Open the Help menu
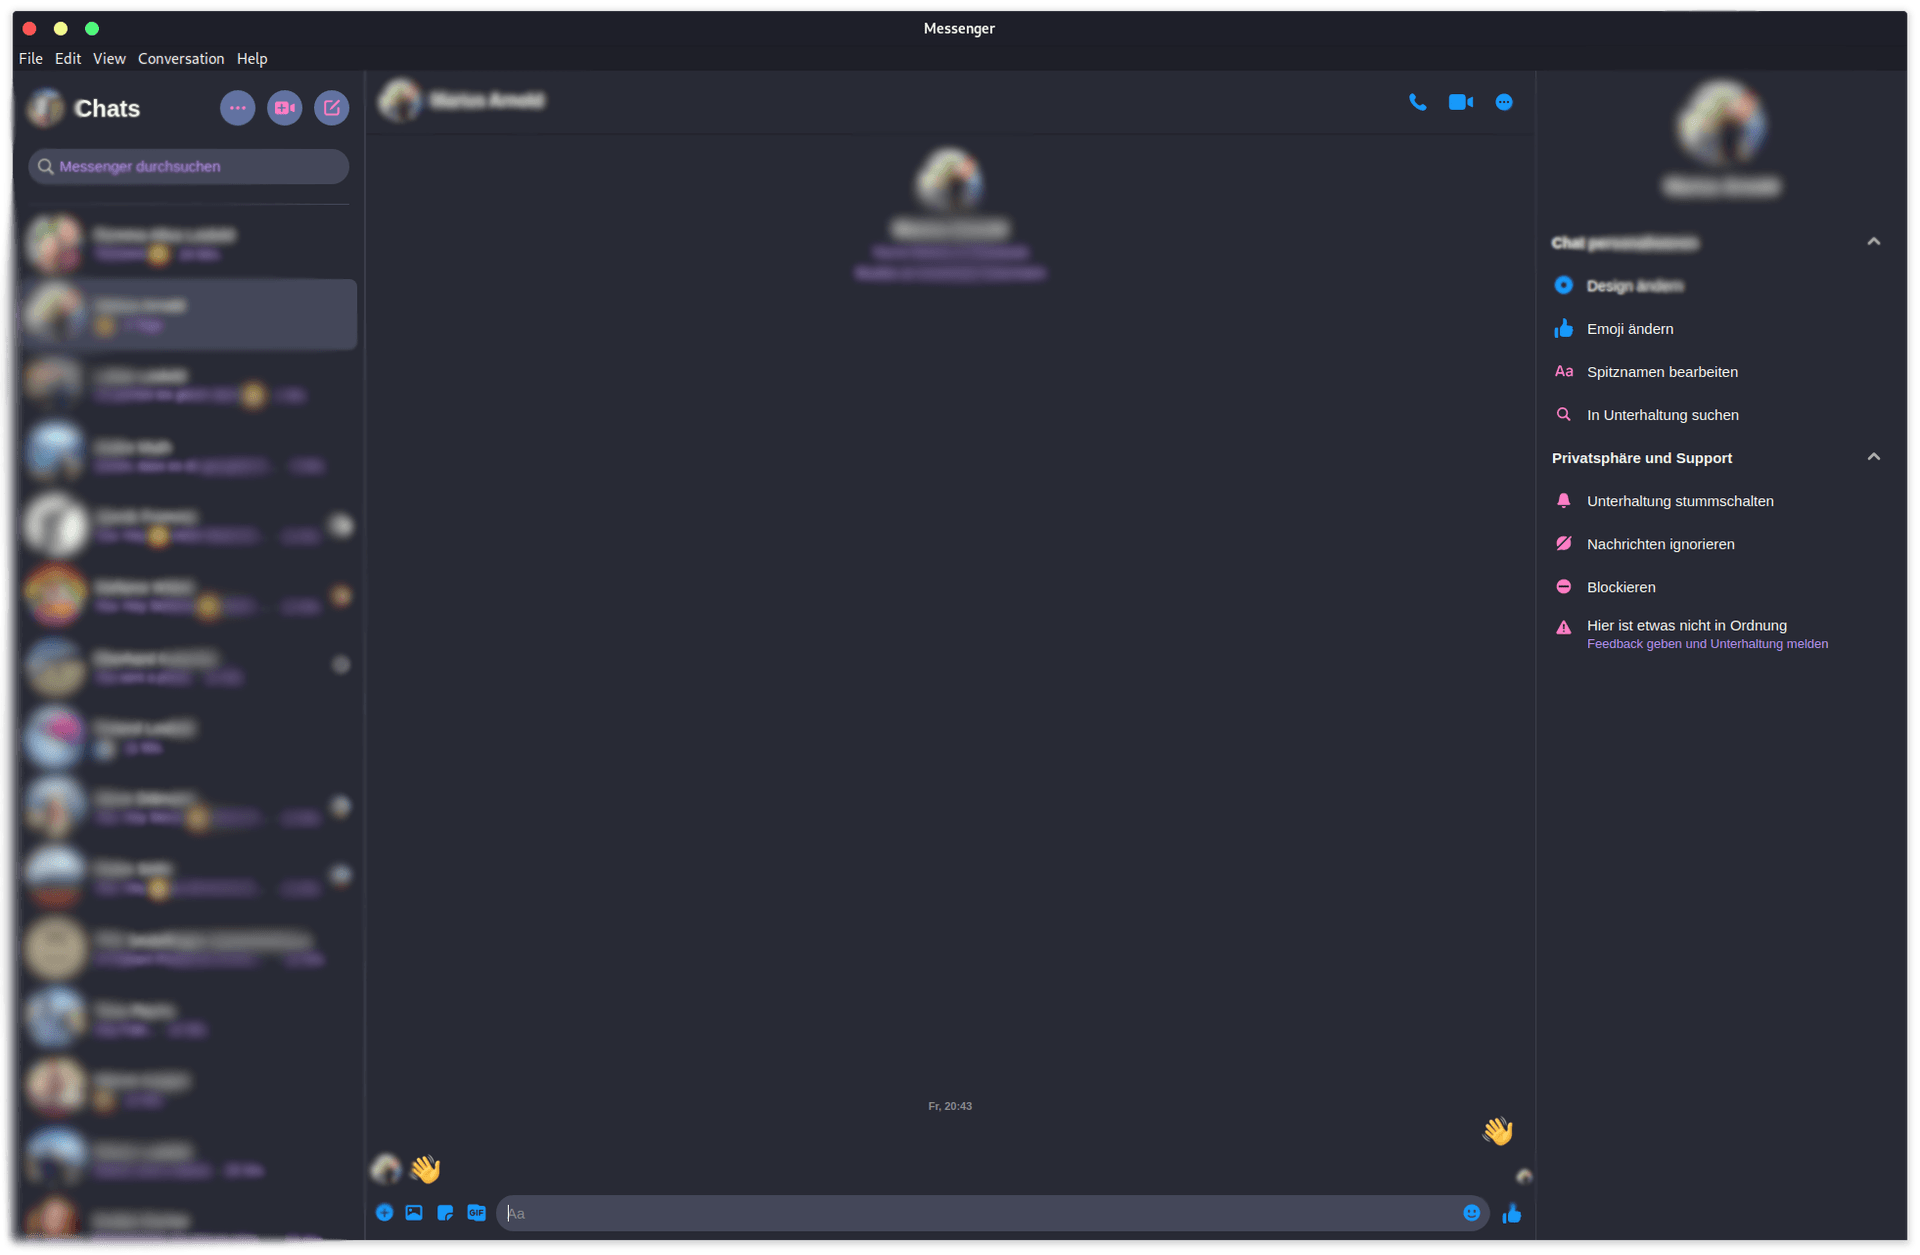Screen dimensions: 1920x1255 (x=252, y=59)
